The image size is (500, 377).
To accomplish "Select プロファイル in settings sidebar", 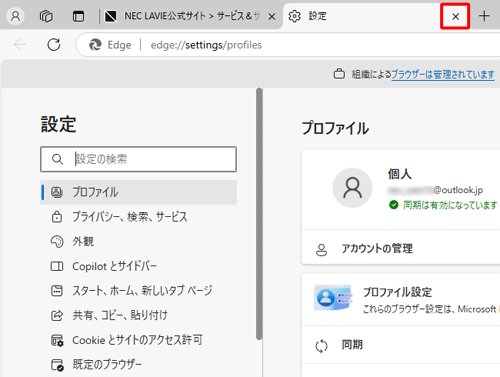I will [x=139, y=192].
